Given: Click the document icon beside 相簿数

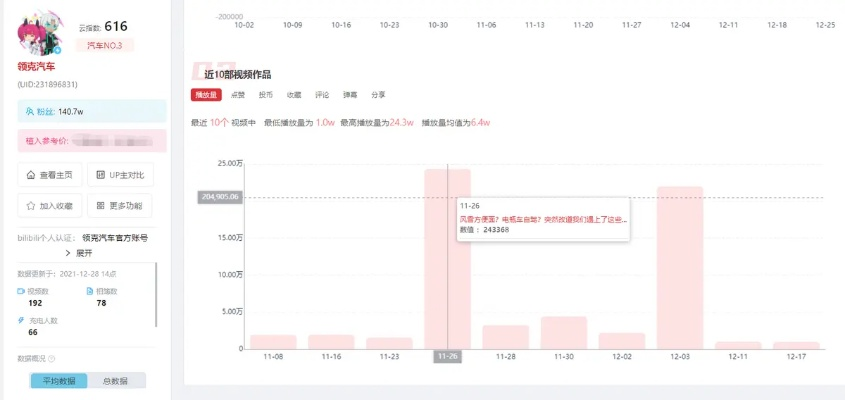Looking at the screenshot, I should [90, 291].
